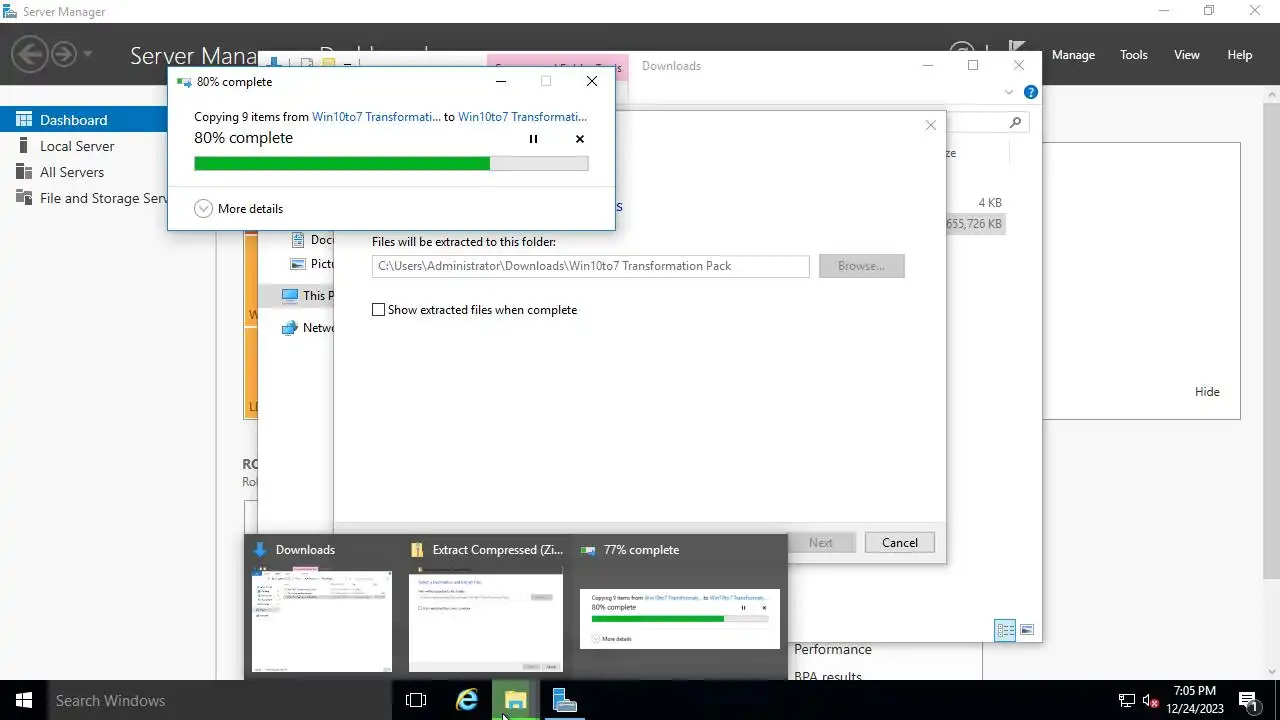Switch Explorer to details view
Image resolution: width=1280 pixels, height=720 pixels.
(1005, 630)
